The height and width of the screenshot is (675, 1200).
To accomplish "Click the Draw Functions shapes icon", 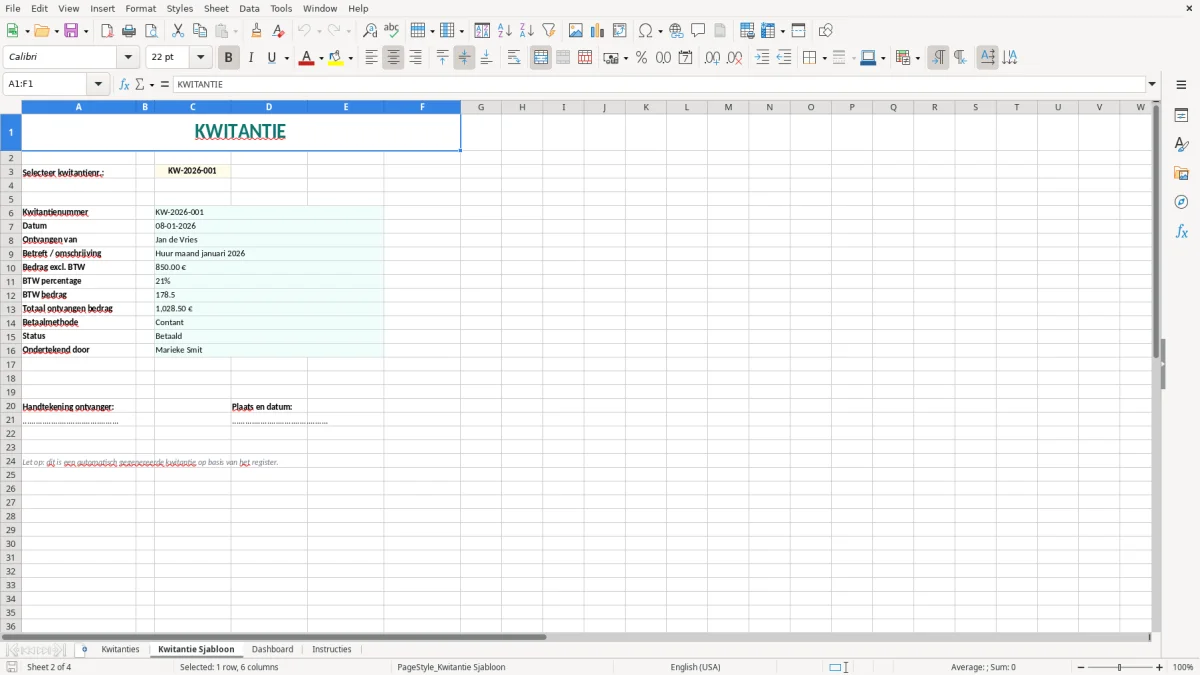I will [x=825, y=31].
